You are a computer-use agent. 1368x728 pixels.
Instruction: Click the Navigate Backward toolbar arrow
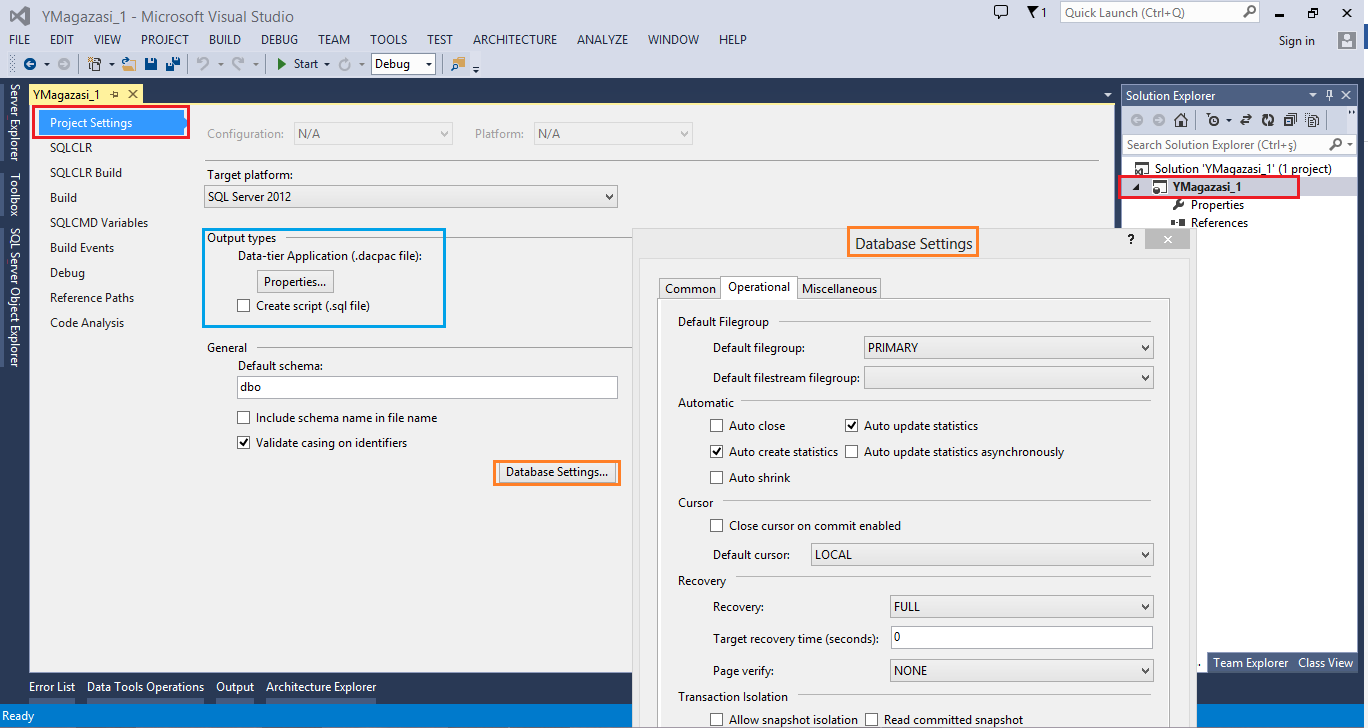click(x=29, y=64)
